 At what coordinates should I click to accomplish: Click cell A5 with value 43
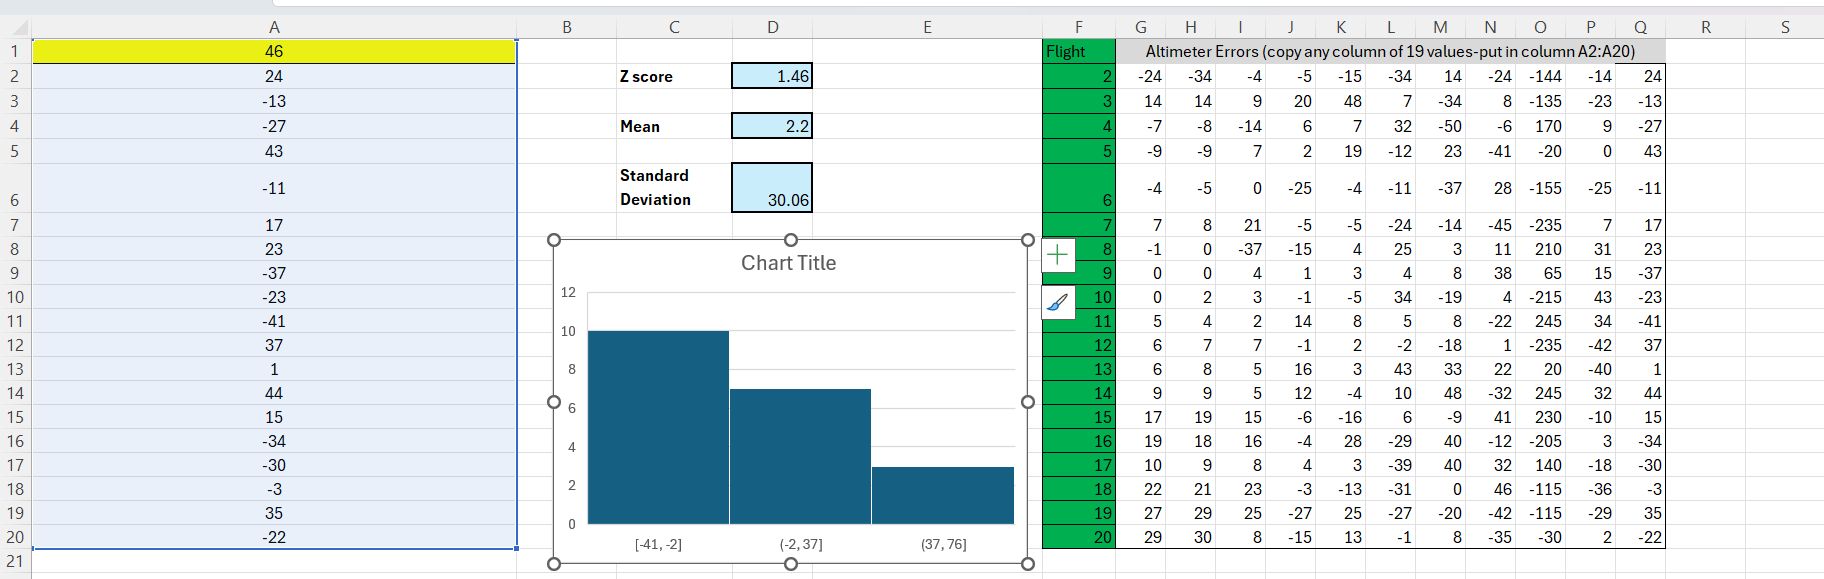click(x=274, y=151)
